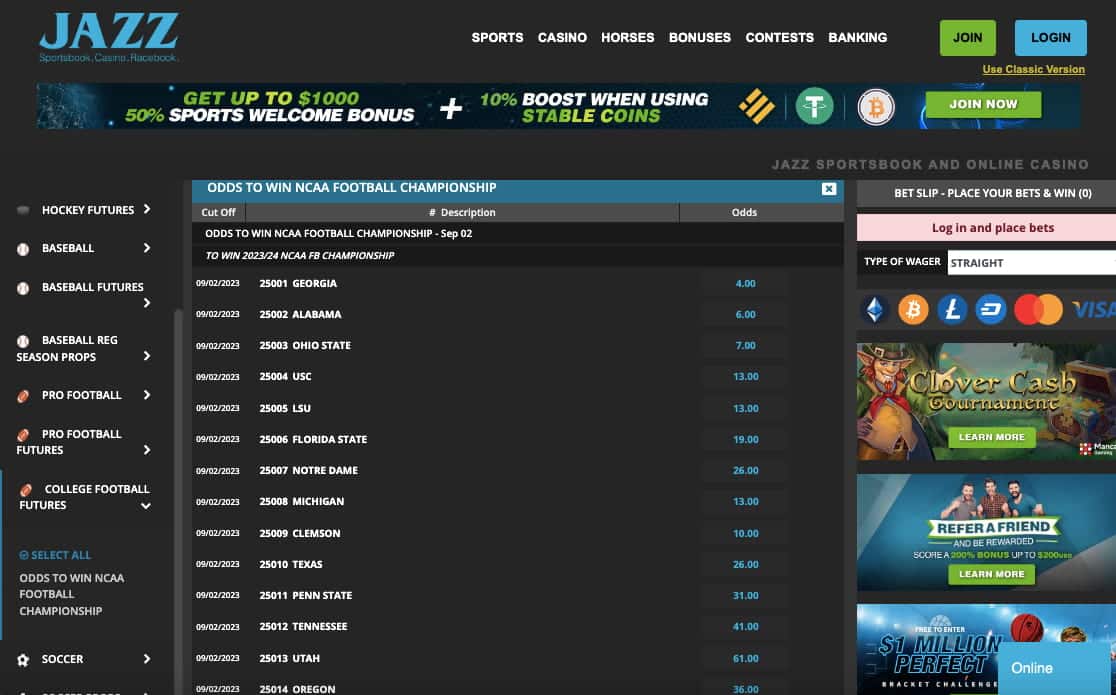Click the baseball icon beside Baseball Reg Season Props

click(23, 341)
